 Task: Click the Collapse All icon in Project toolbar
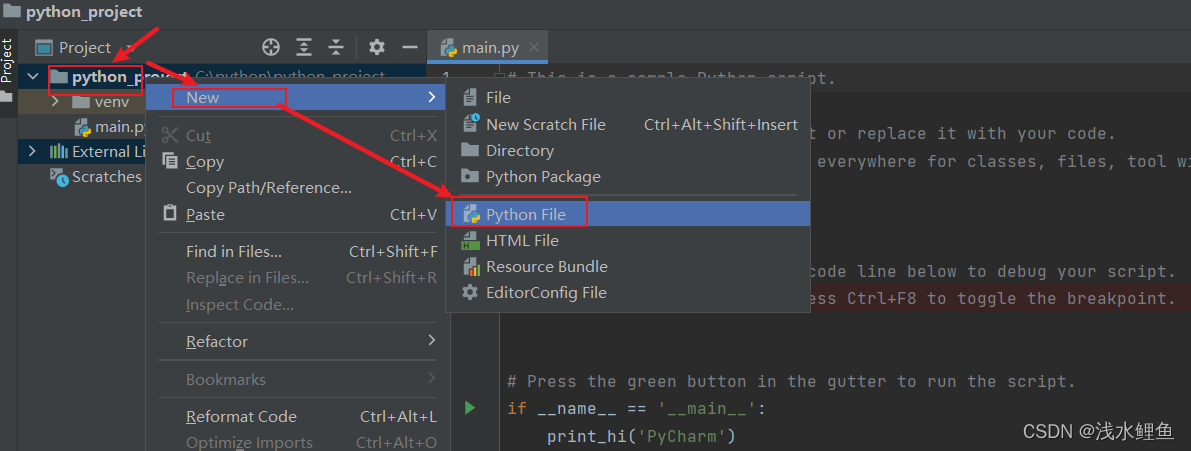pos(336,48)
